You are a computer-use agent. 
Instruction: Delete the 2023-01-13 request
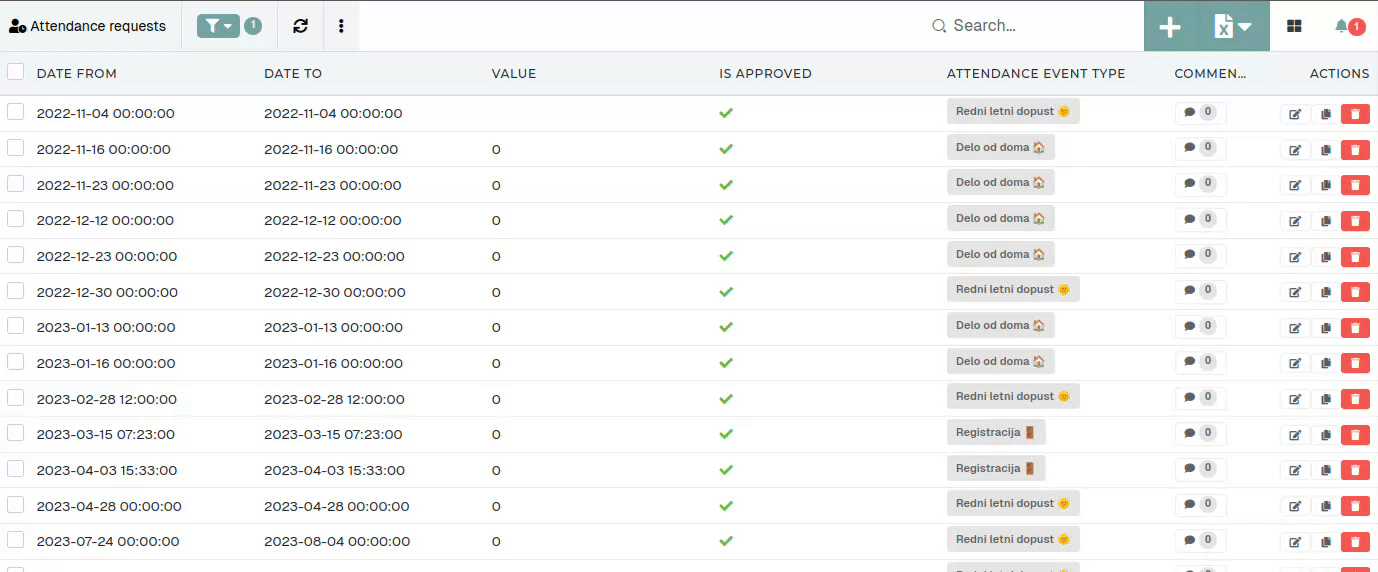coord(1355,328)
